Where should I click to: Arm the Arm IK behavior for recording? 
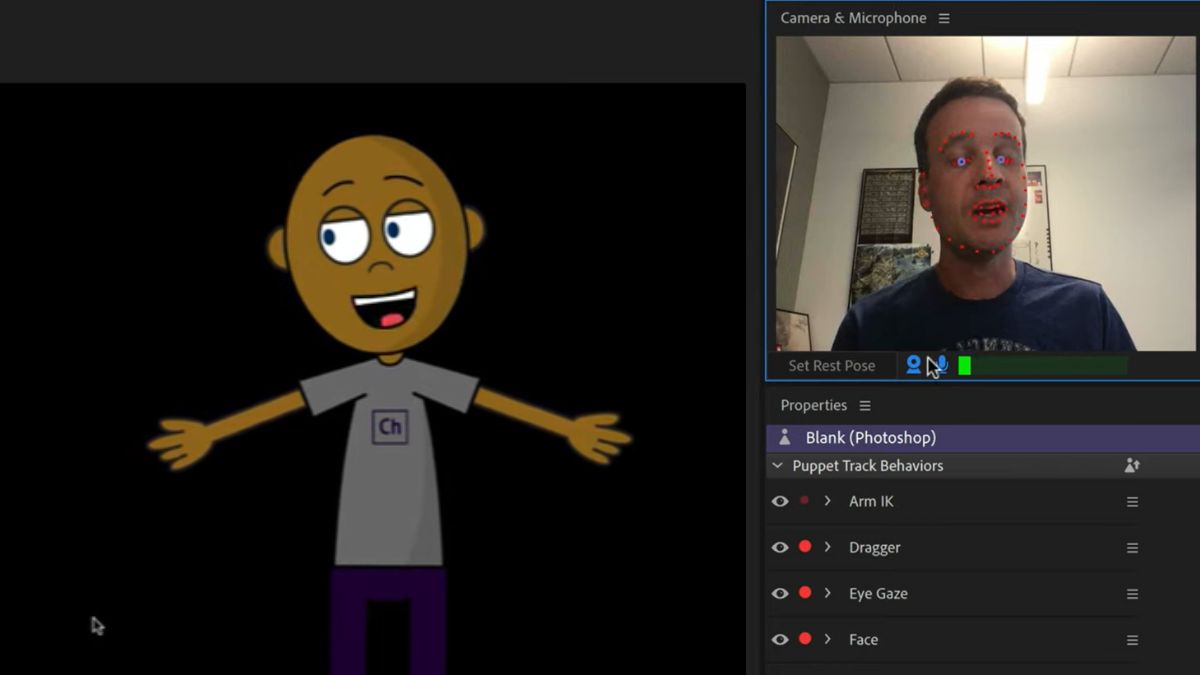pos(805,500)
